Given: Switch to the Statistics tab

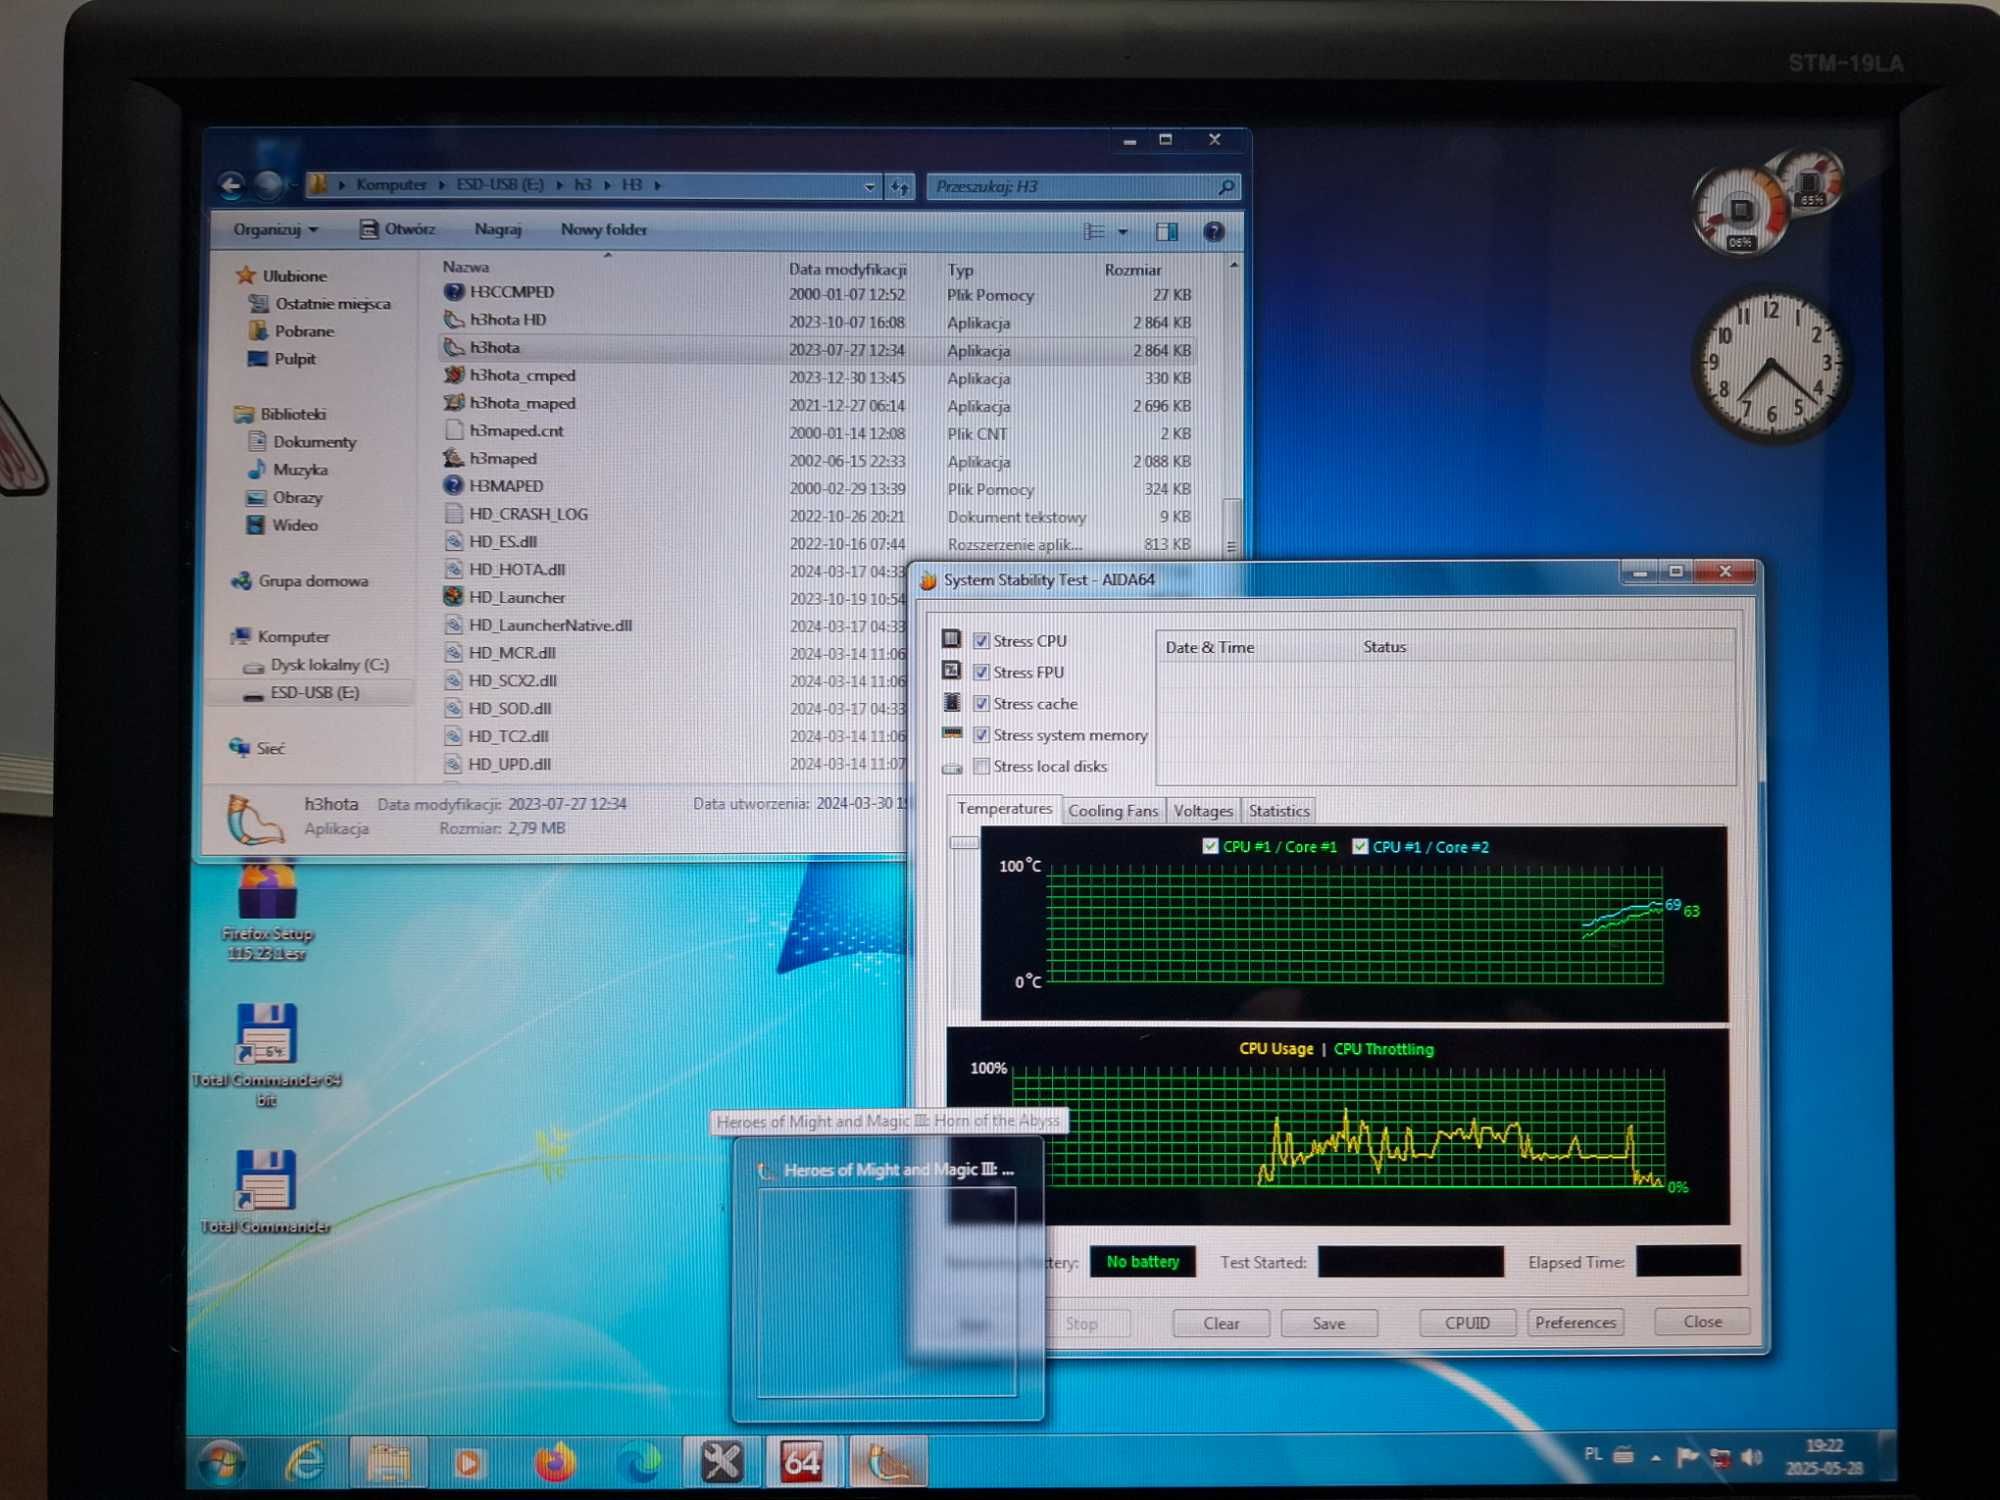Looking at the screenshot, I should (x=1279, y=811).
